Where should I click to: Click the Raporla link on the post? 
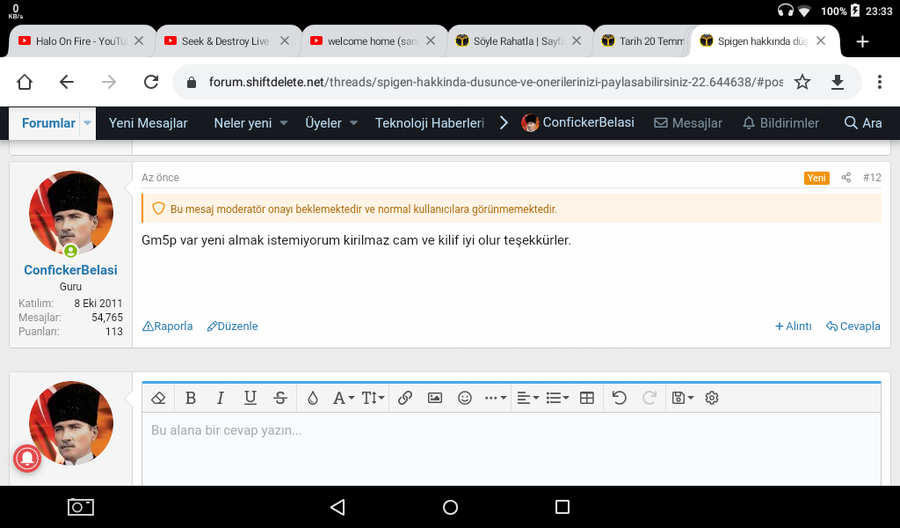coord(167,326)
